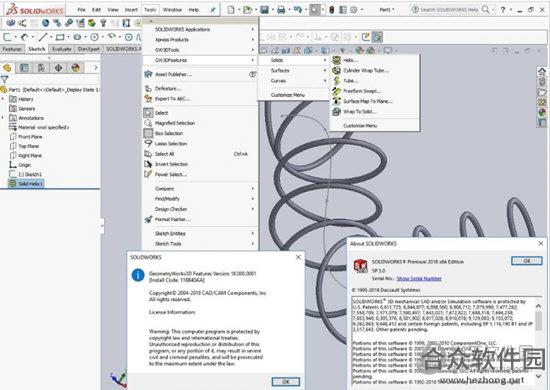Select Solid Helix1 in feature tree

click(26, 183)
